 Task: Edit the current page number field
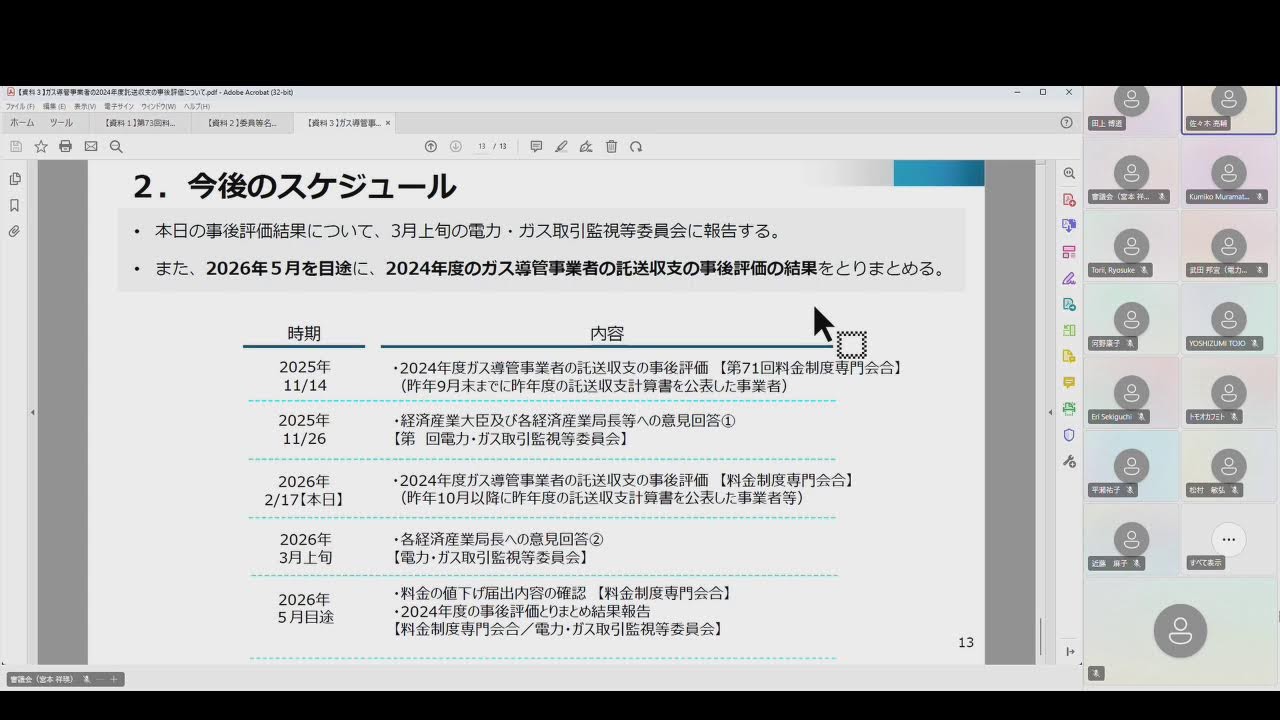tap(481, 146)
